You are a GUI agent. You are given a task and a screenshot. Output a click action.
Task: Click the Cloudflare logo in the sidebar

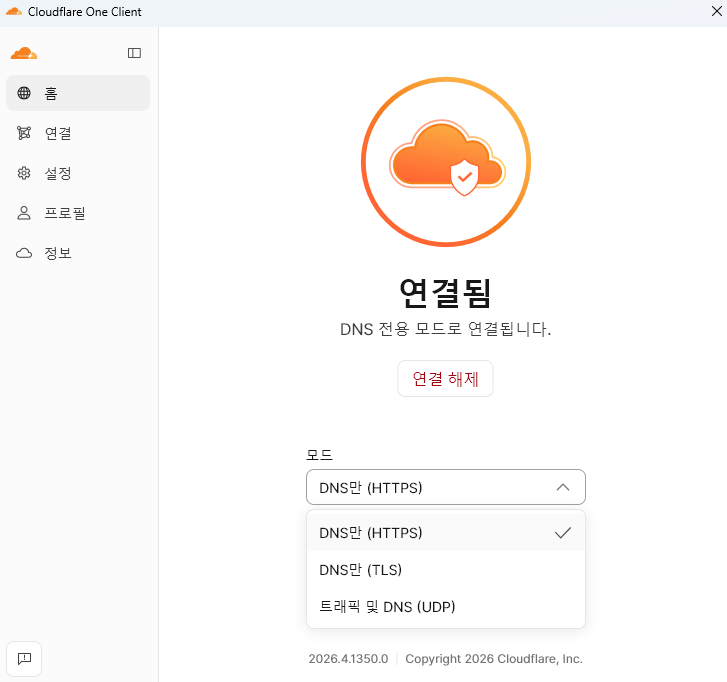24,53
